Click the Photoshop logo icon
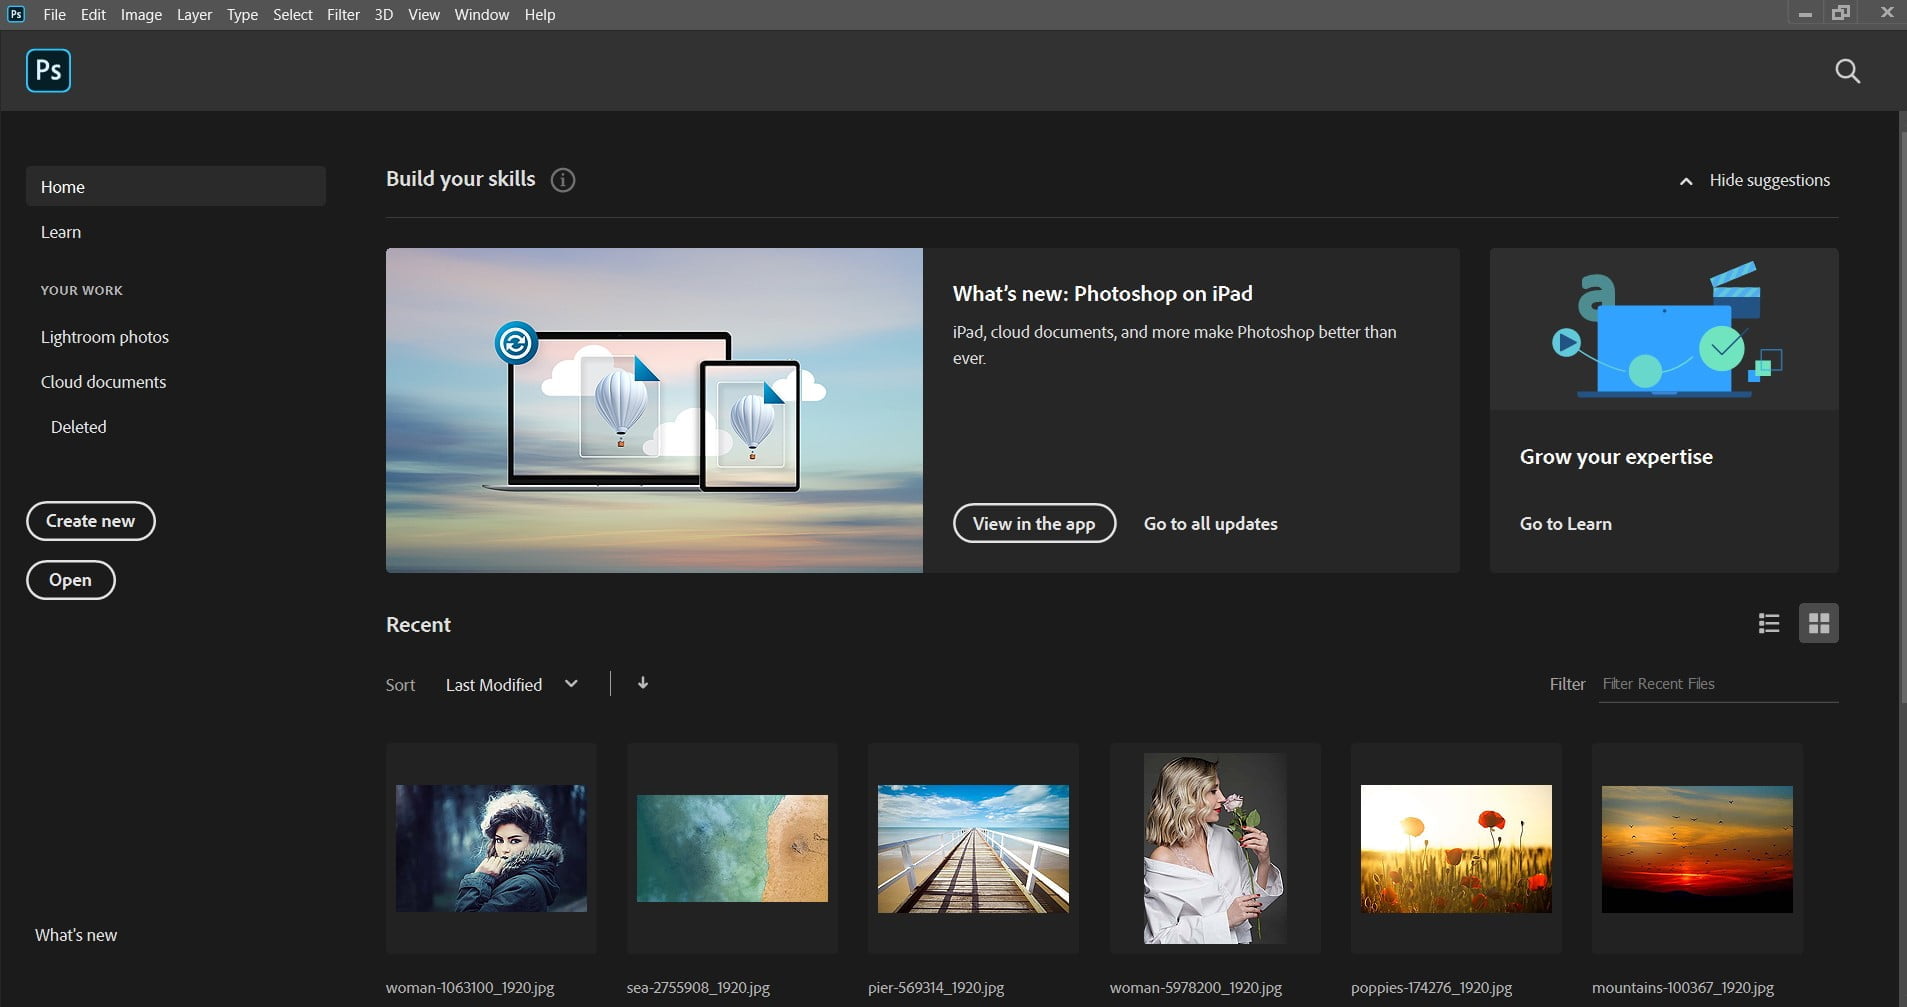The width and height of the screenshot is (1907, 1007). [x=48, y=71]
